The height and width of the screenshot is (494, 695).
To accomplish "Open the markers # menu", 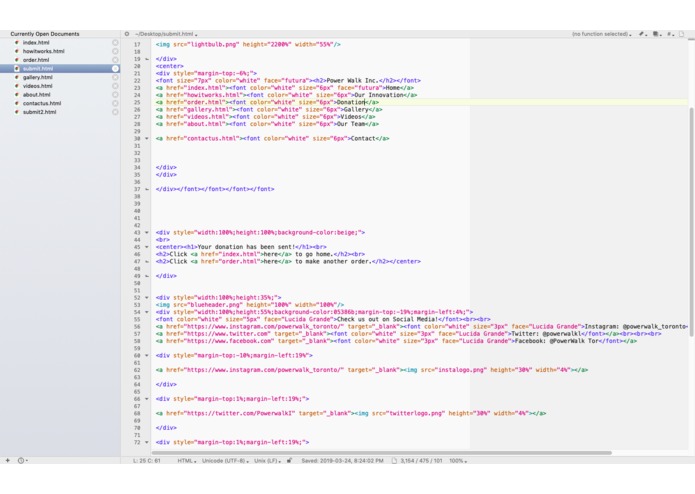I will (x=671, y=34).
